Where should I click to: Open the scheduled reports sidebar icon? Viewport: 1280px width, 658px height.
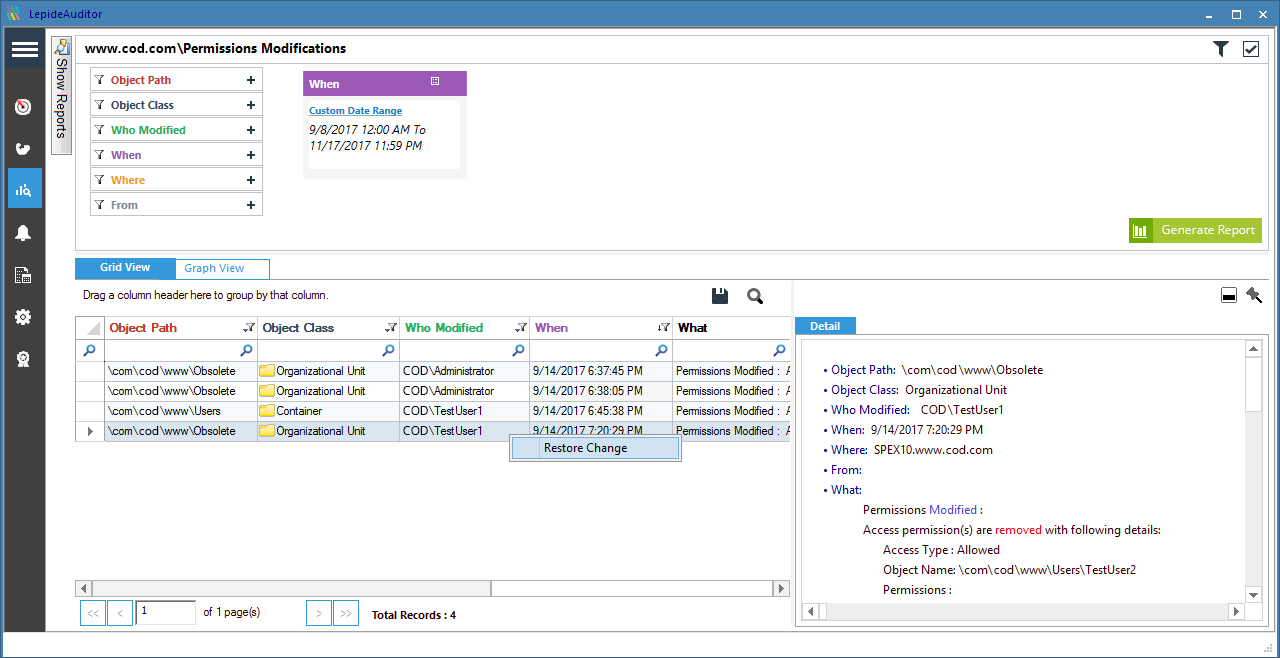(x=23, y=275)
